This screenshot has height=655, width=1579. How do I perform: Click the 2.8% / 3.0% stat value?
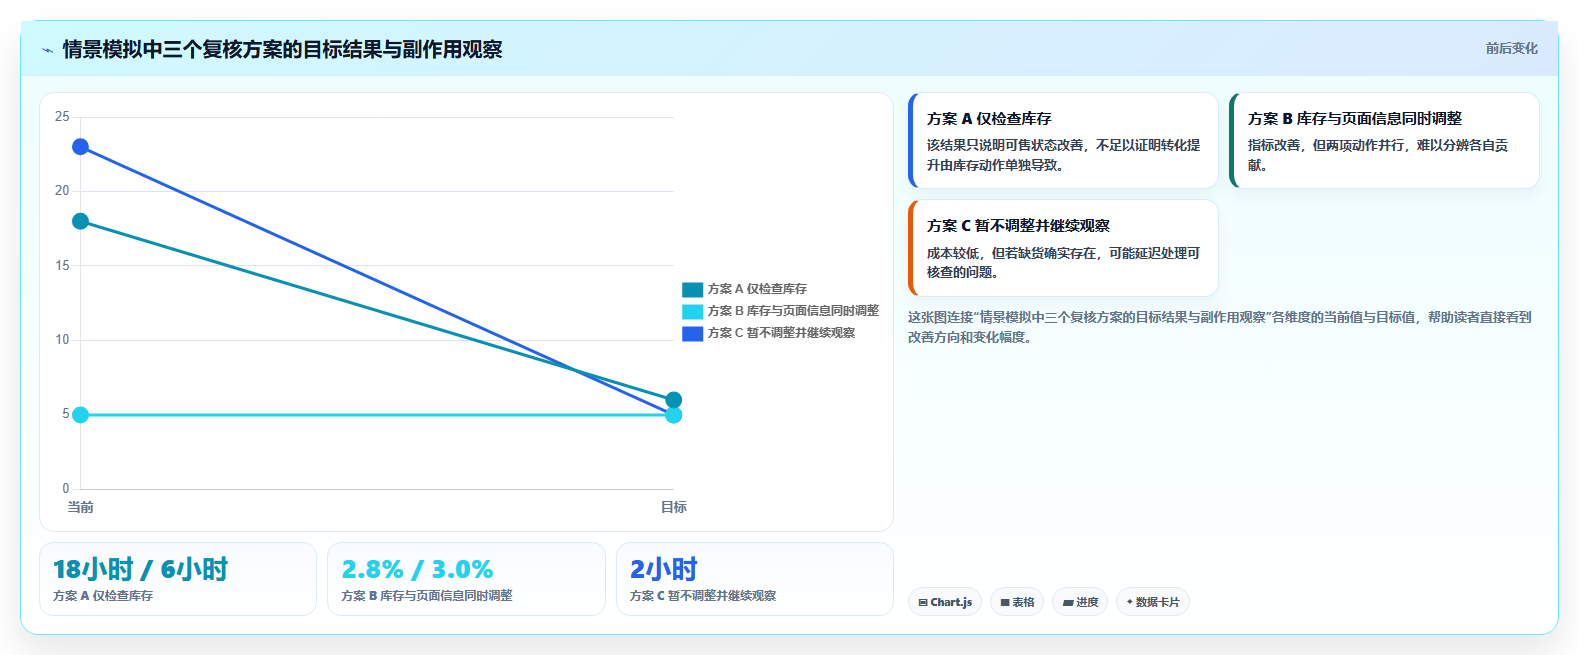coord(417,569)
